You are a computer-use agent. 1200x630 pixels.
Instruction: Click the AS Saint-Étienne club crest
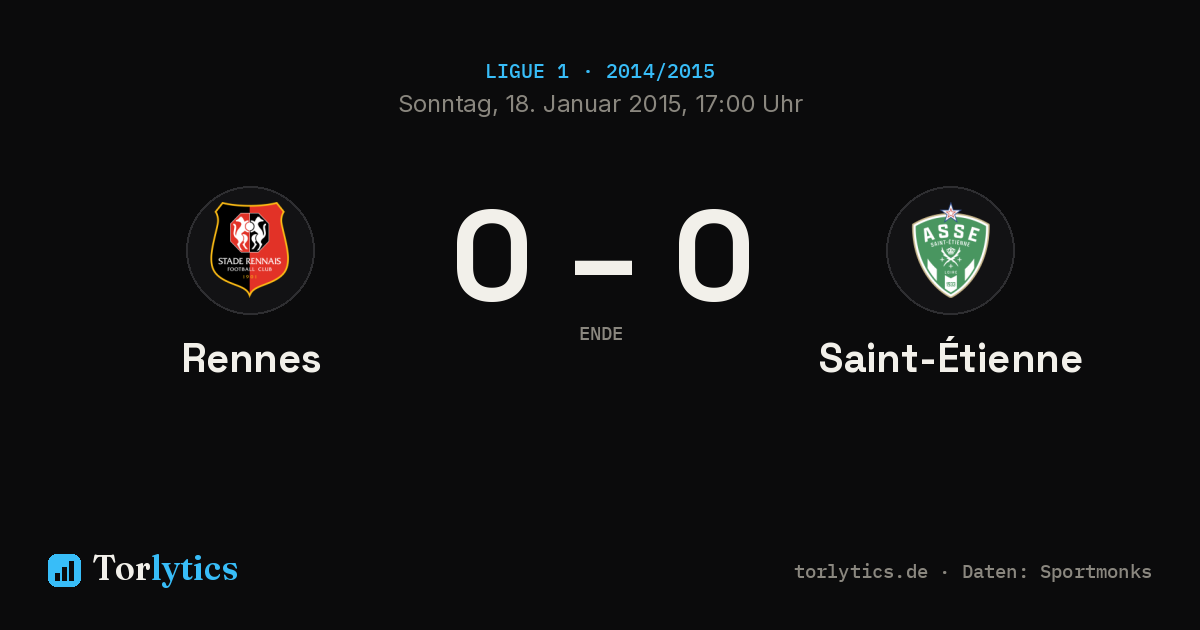click(x=950, y=250)
